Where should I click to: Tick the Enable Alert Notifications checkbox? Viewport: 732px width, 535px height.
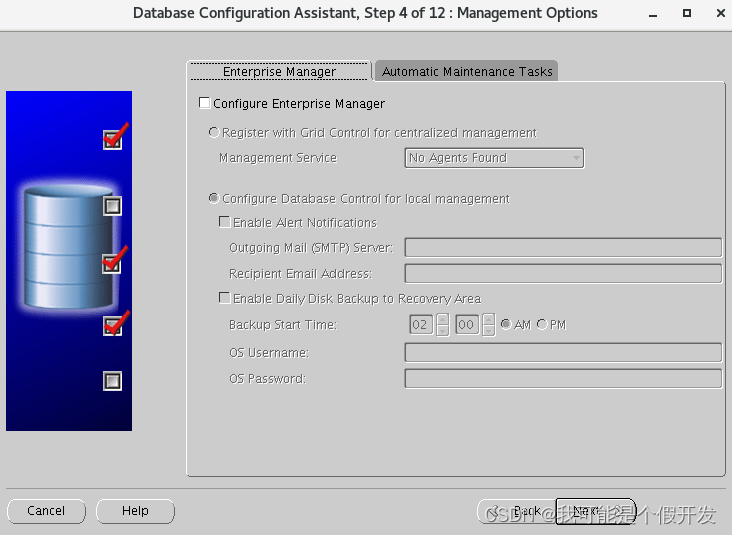(x=225, y=222)
